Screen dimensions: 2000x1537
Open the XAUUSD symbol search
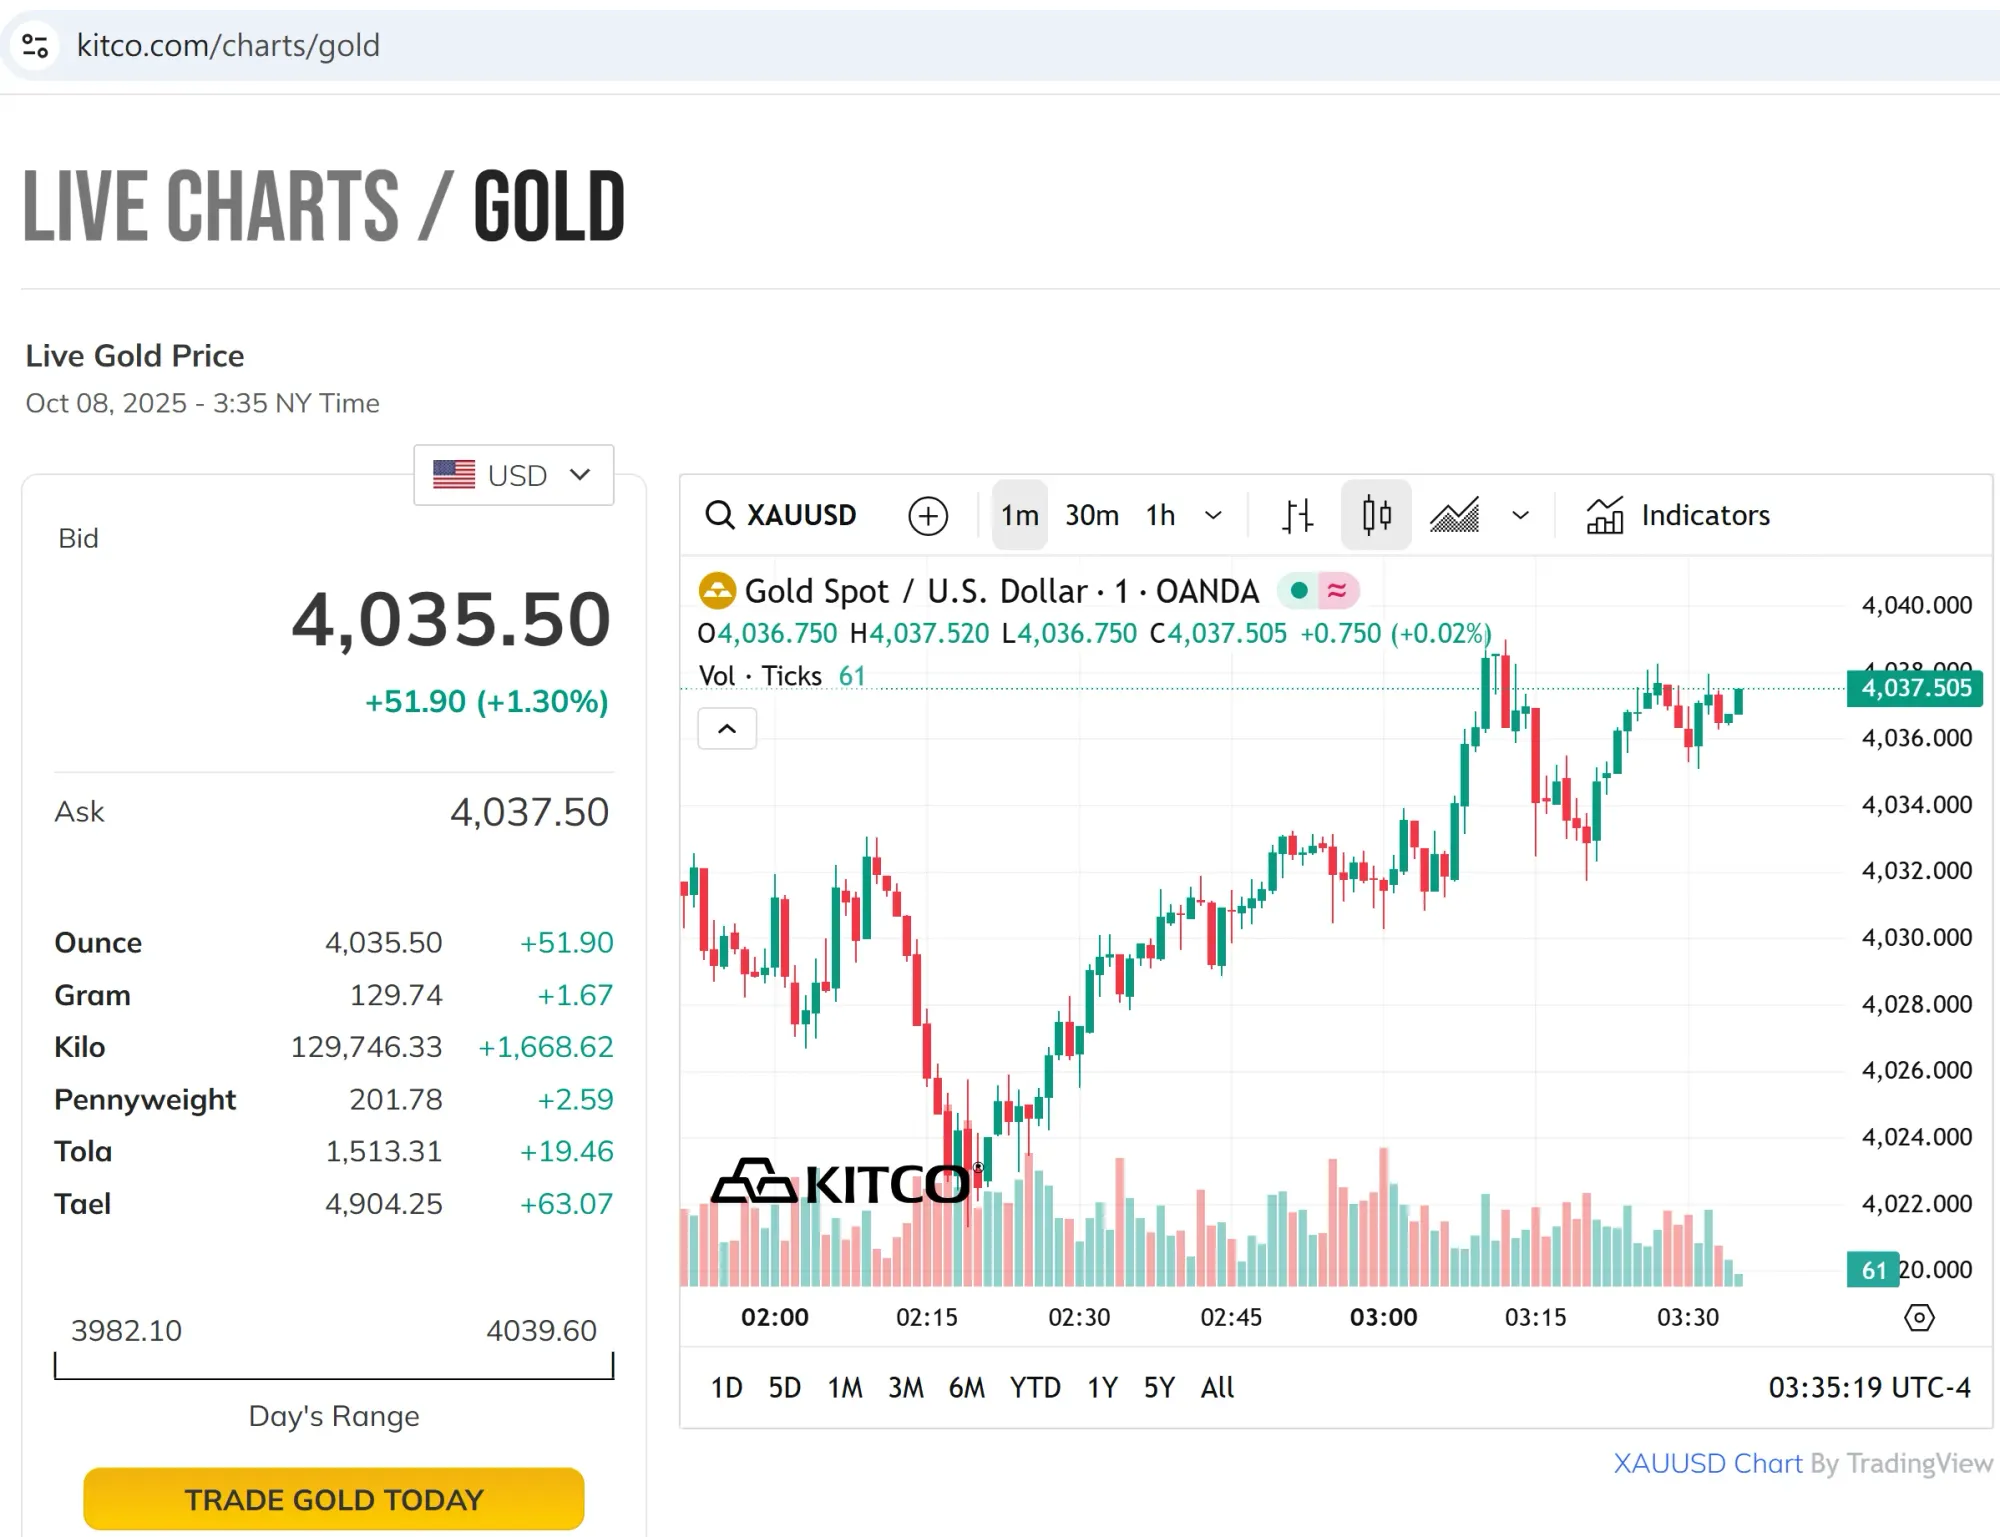pos(781,515)
